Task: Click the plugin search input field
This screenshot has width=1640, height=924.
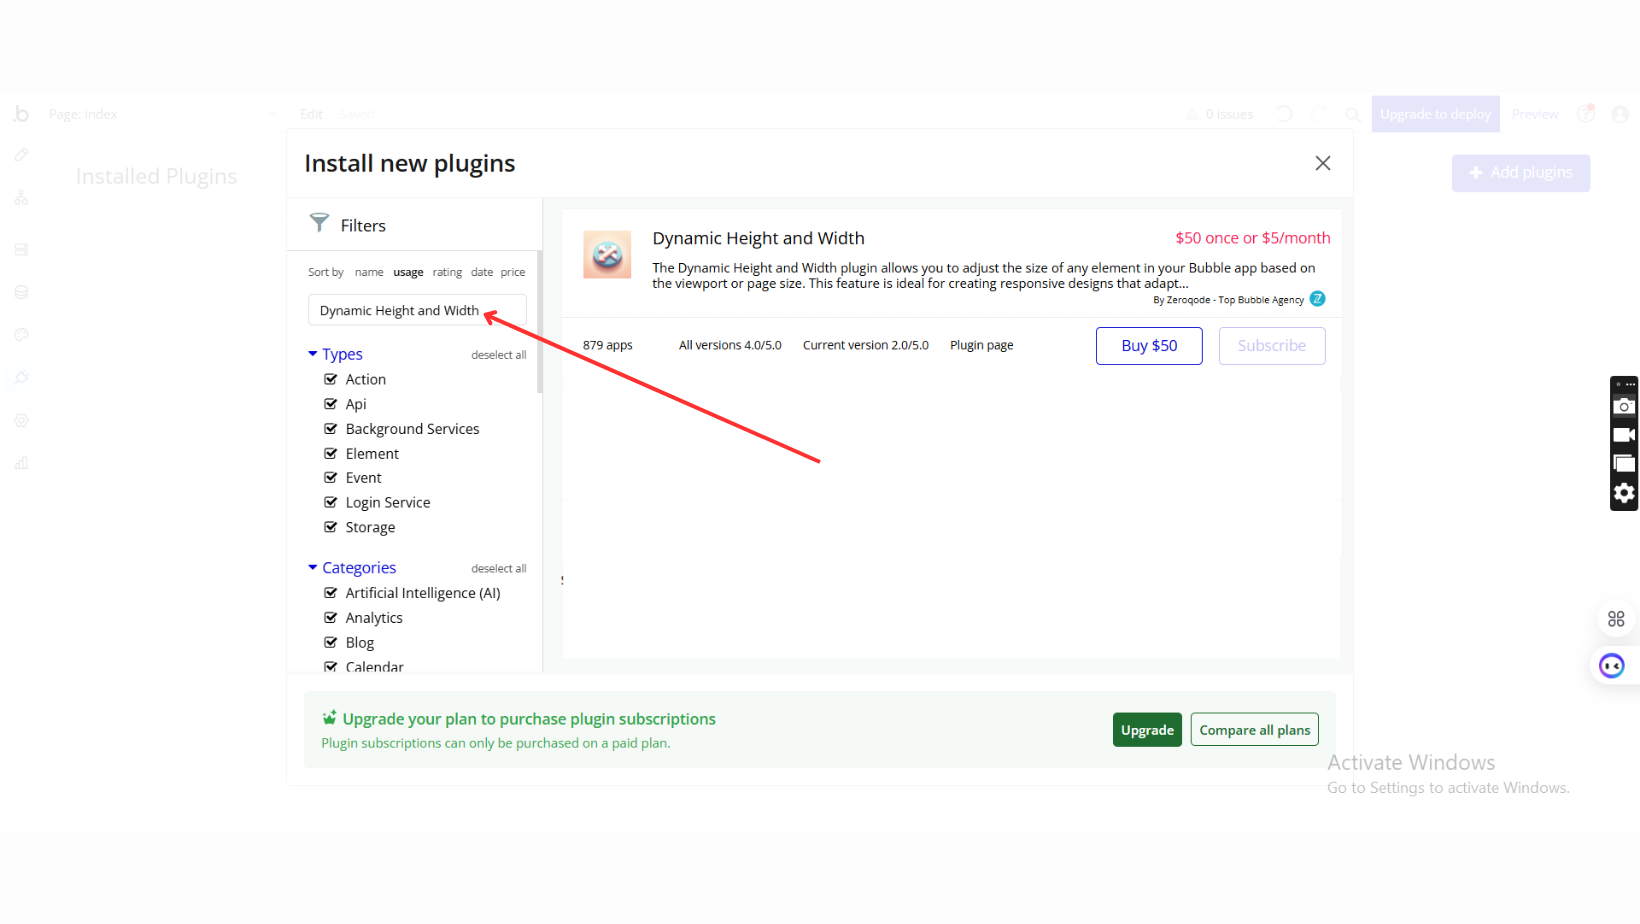Action: [x=400, y=311]
